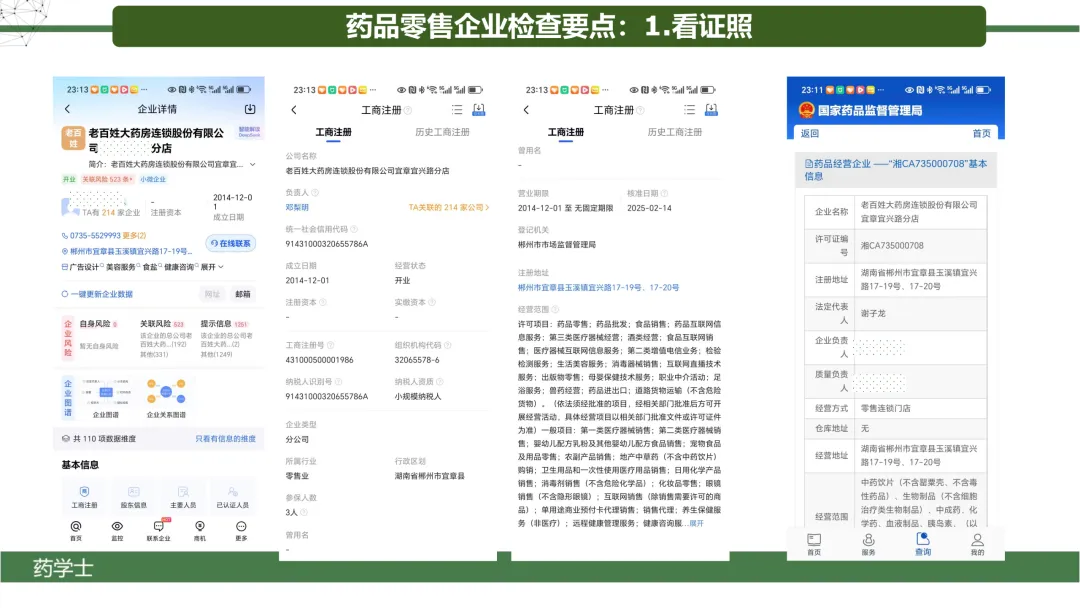Switch to 历史工商注册 tab on third phone

point(674,132)
